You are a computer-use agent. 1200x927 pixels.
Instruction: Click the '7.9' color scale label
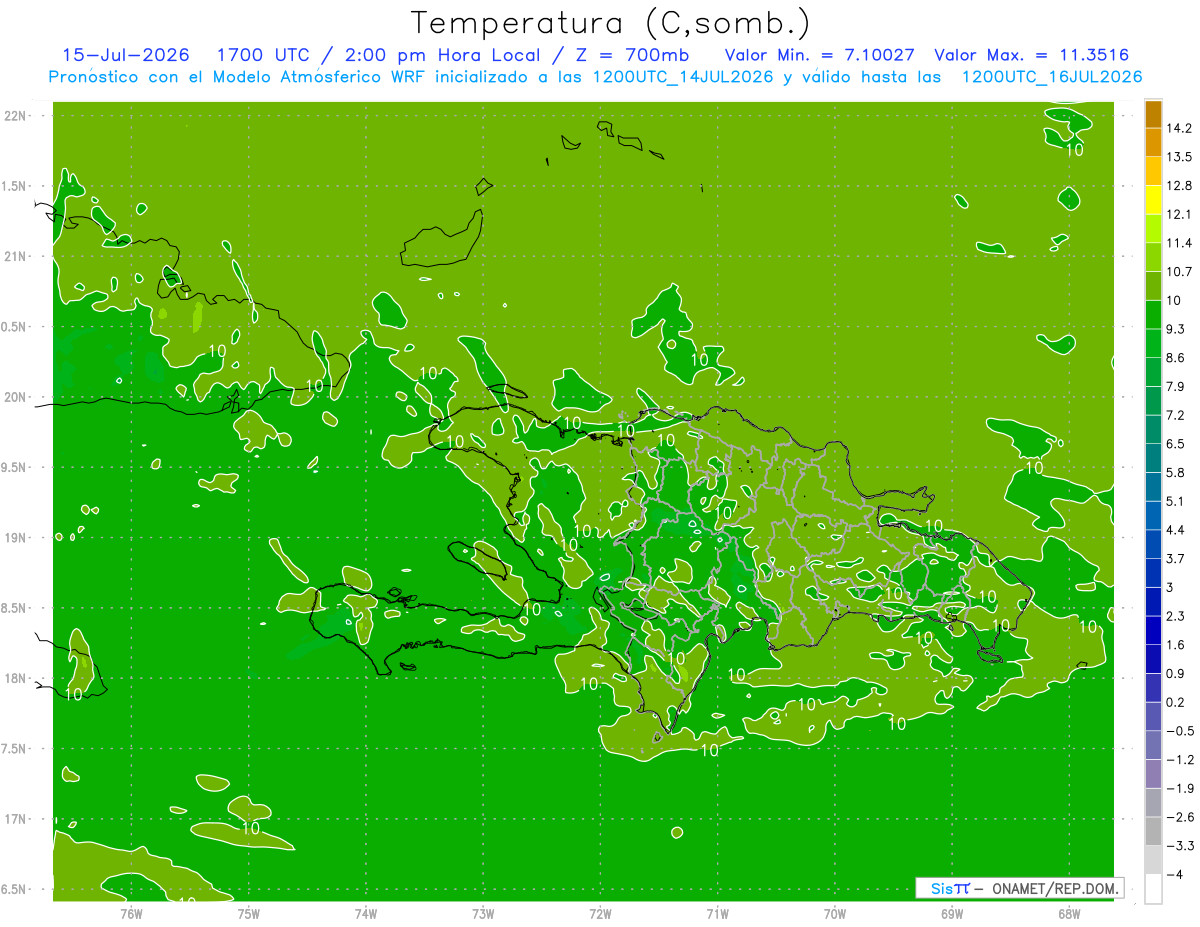tap(1176, 386)
